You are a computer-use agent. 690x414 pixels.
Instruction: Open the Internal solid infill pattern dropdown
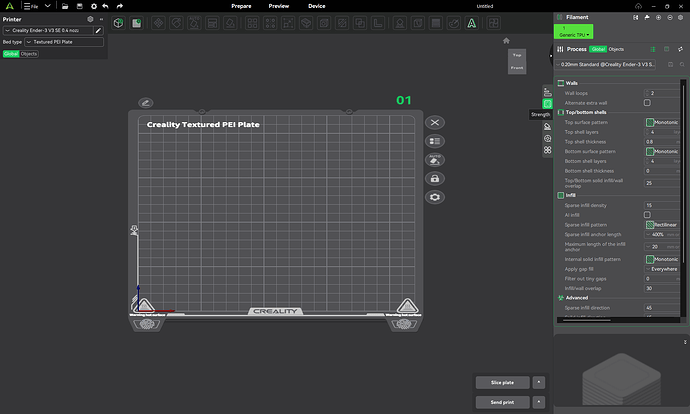click(662, 259)
